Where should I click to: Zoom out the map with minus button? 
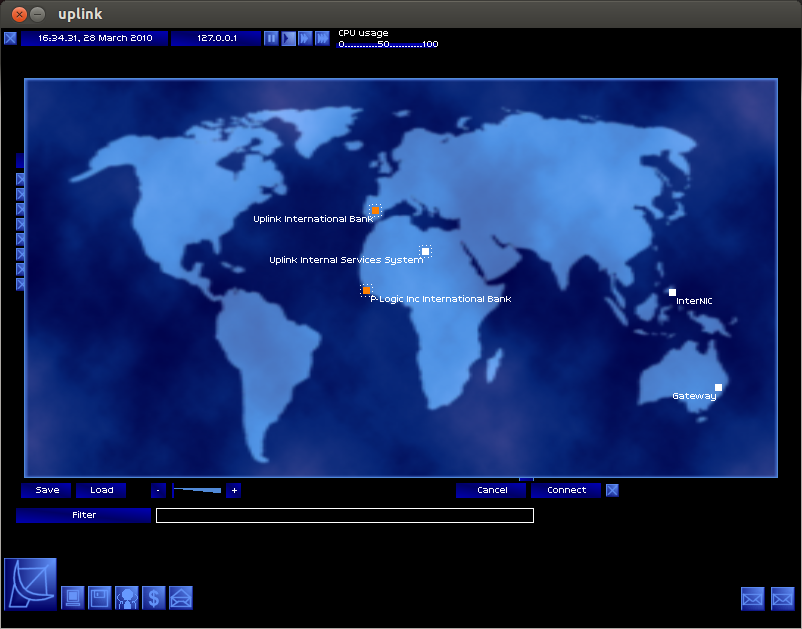pos(159,490)
